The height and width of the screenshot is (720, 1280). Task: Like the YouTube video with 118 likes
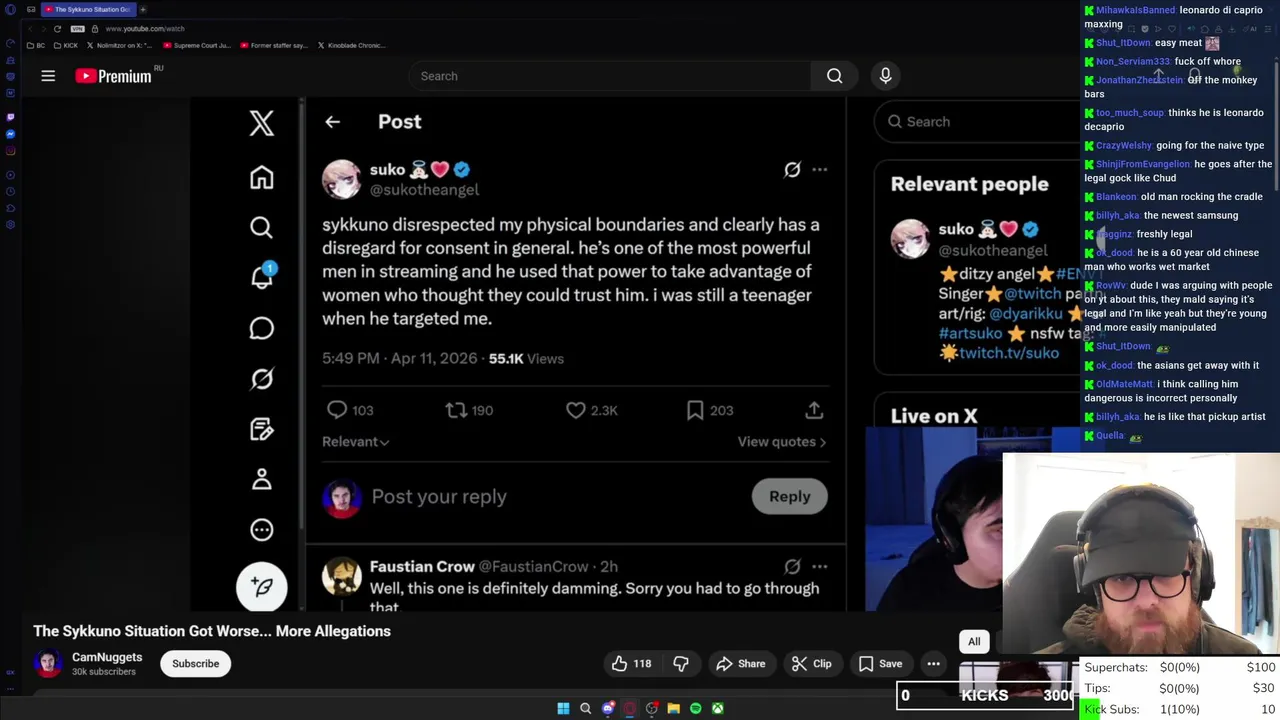631,664
